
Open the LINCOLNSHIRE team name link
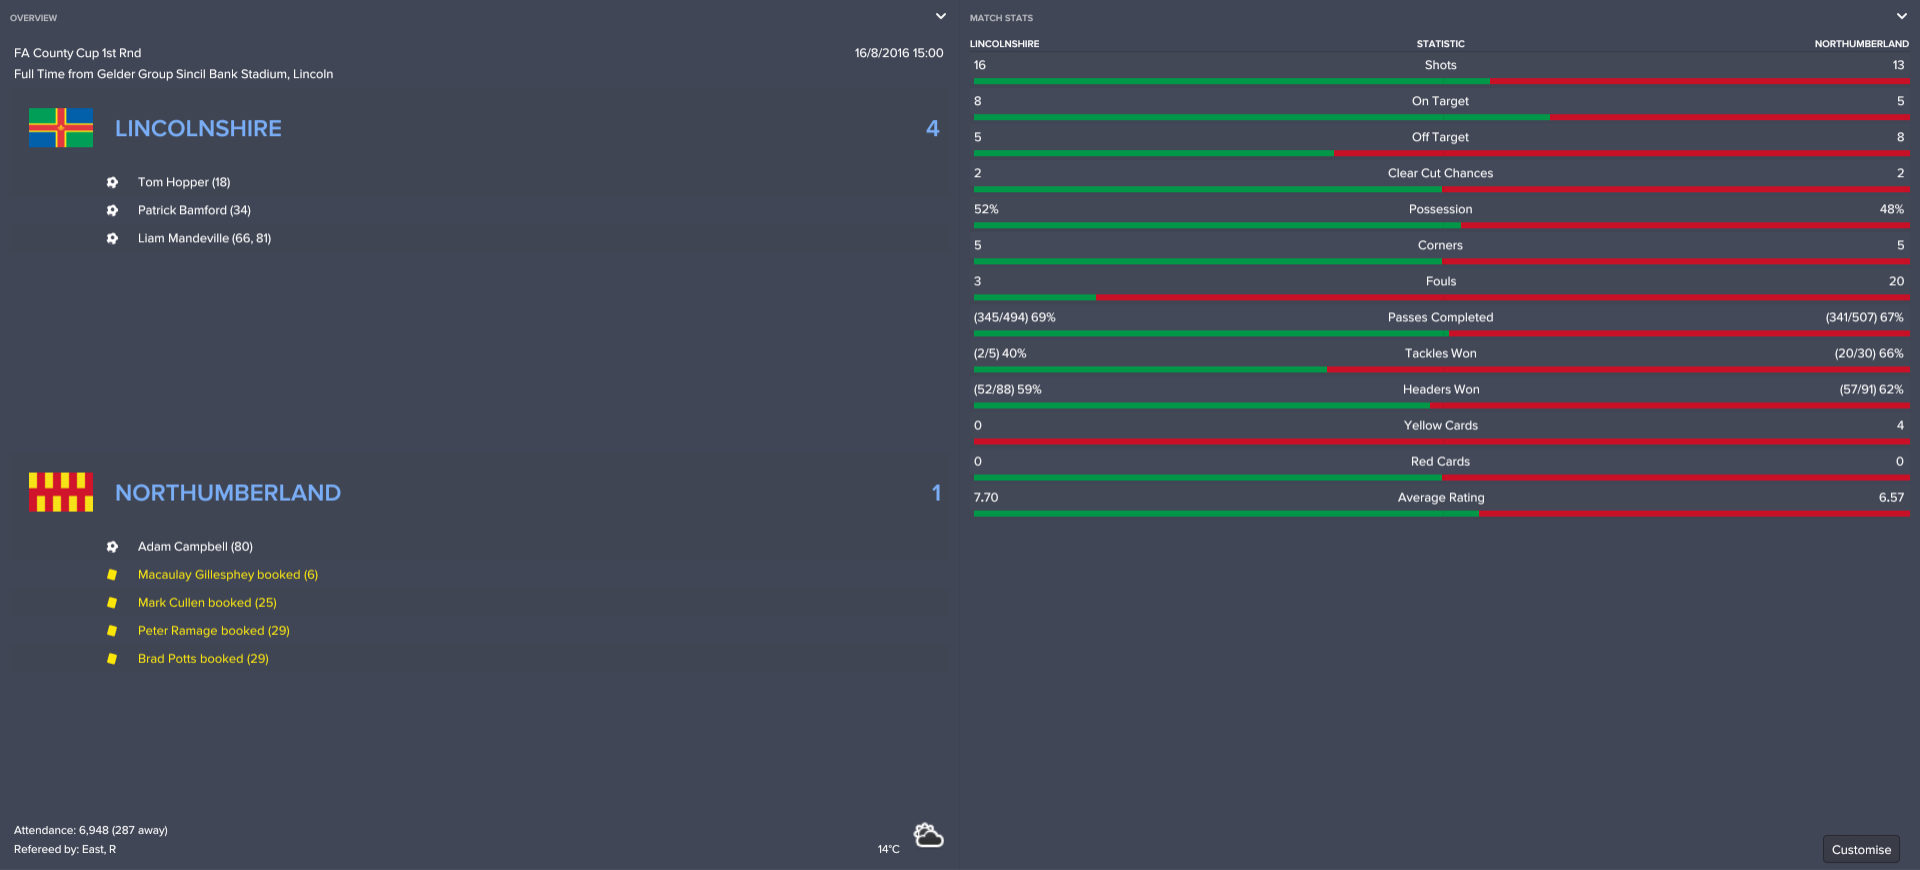pyautogui.click(x=198, y=128)
